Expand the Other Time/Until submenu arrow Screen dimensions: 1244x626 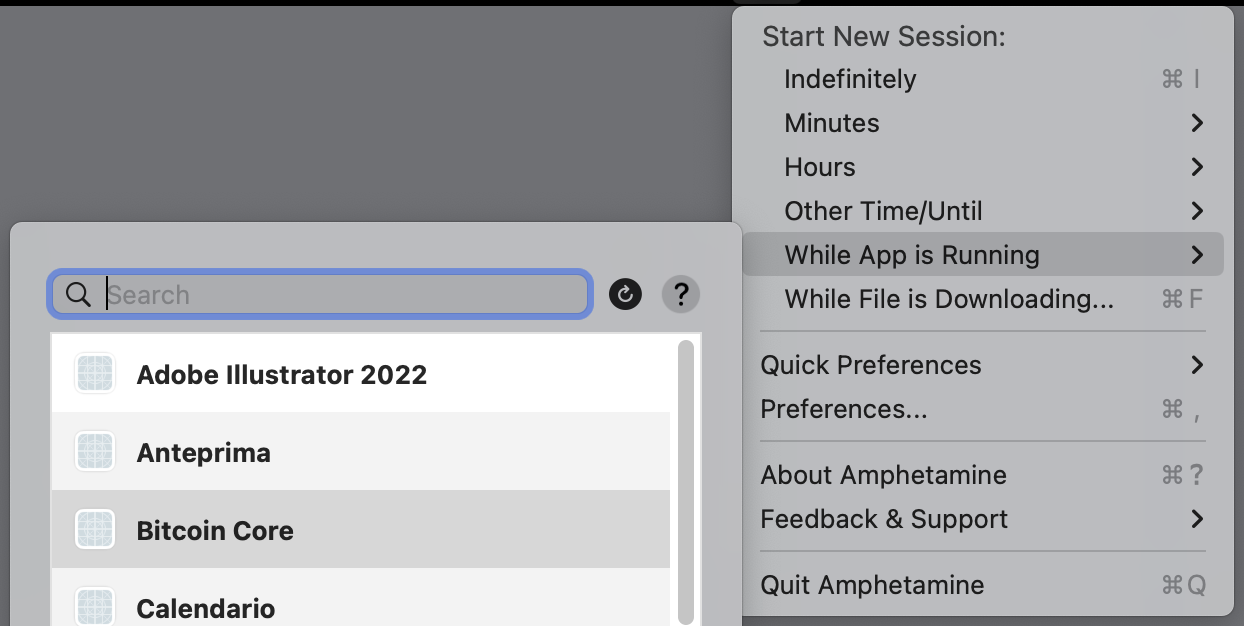coord(1197,211)
